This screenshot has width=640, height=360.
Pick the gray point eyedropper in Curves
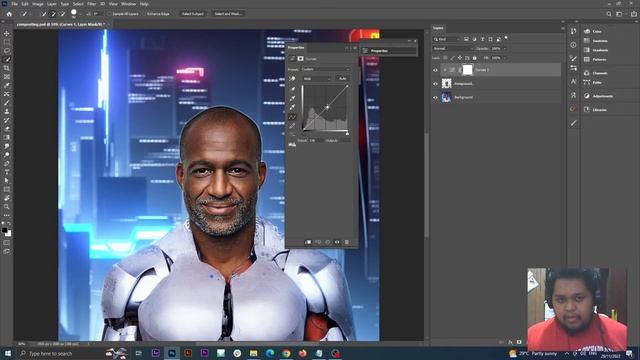[292, 98]
